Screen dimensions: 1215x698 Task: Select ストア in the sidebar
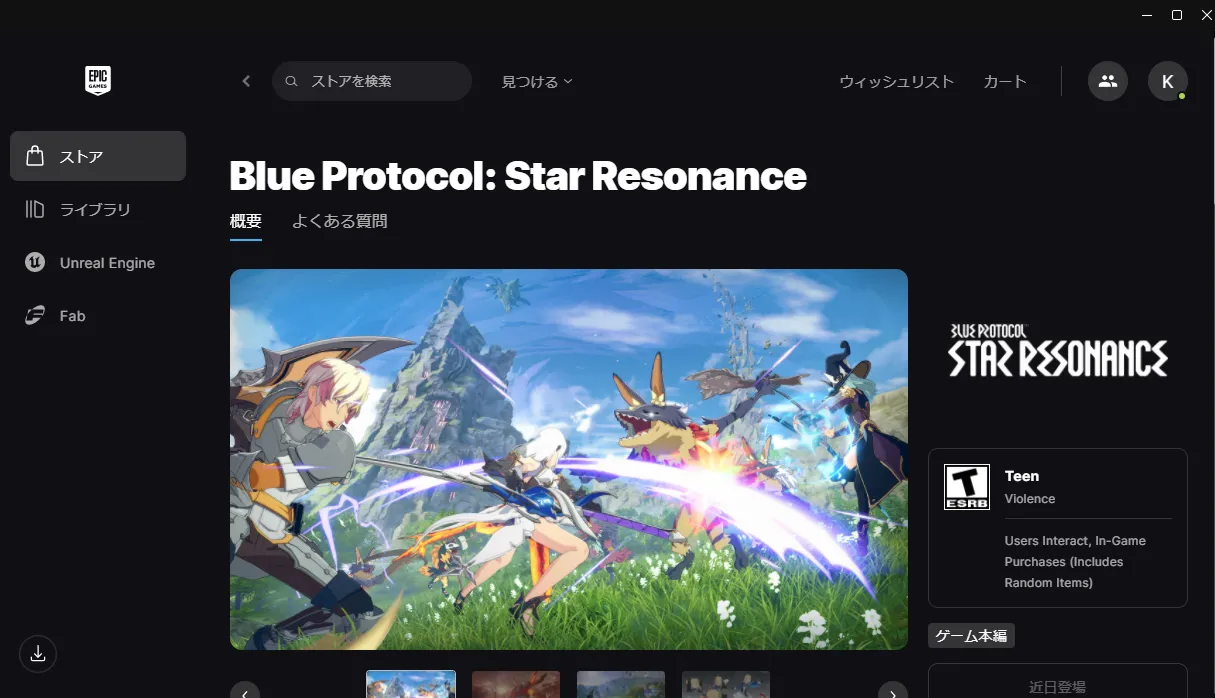pyautogui.click(x=98, y=156)
